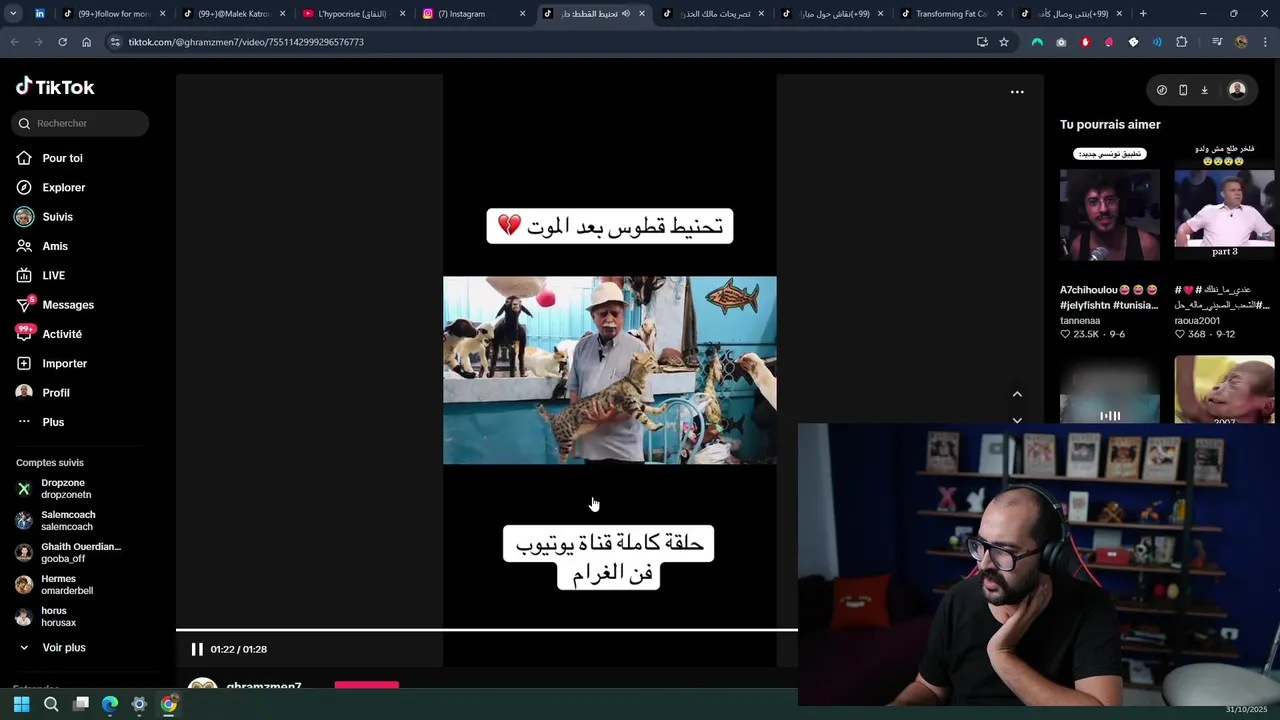Image resolution: width=1280 pixels, height=720 pixels.
Task: Open the Plus menu in sidebar
Action: coord(53,422)
